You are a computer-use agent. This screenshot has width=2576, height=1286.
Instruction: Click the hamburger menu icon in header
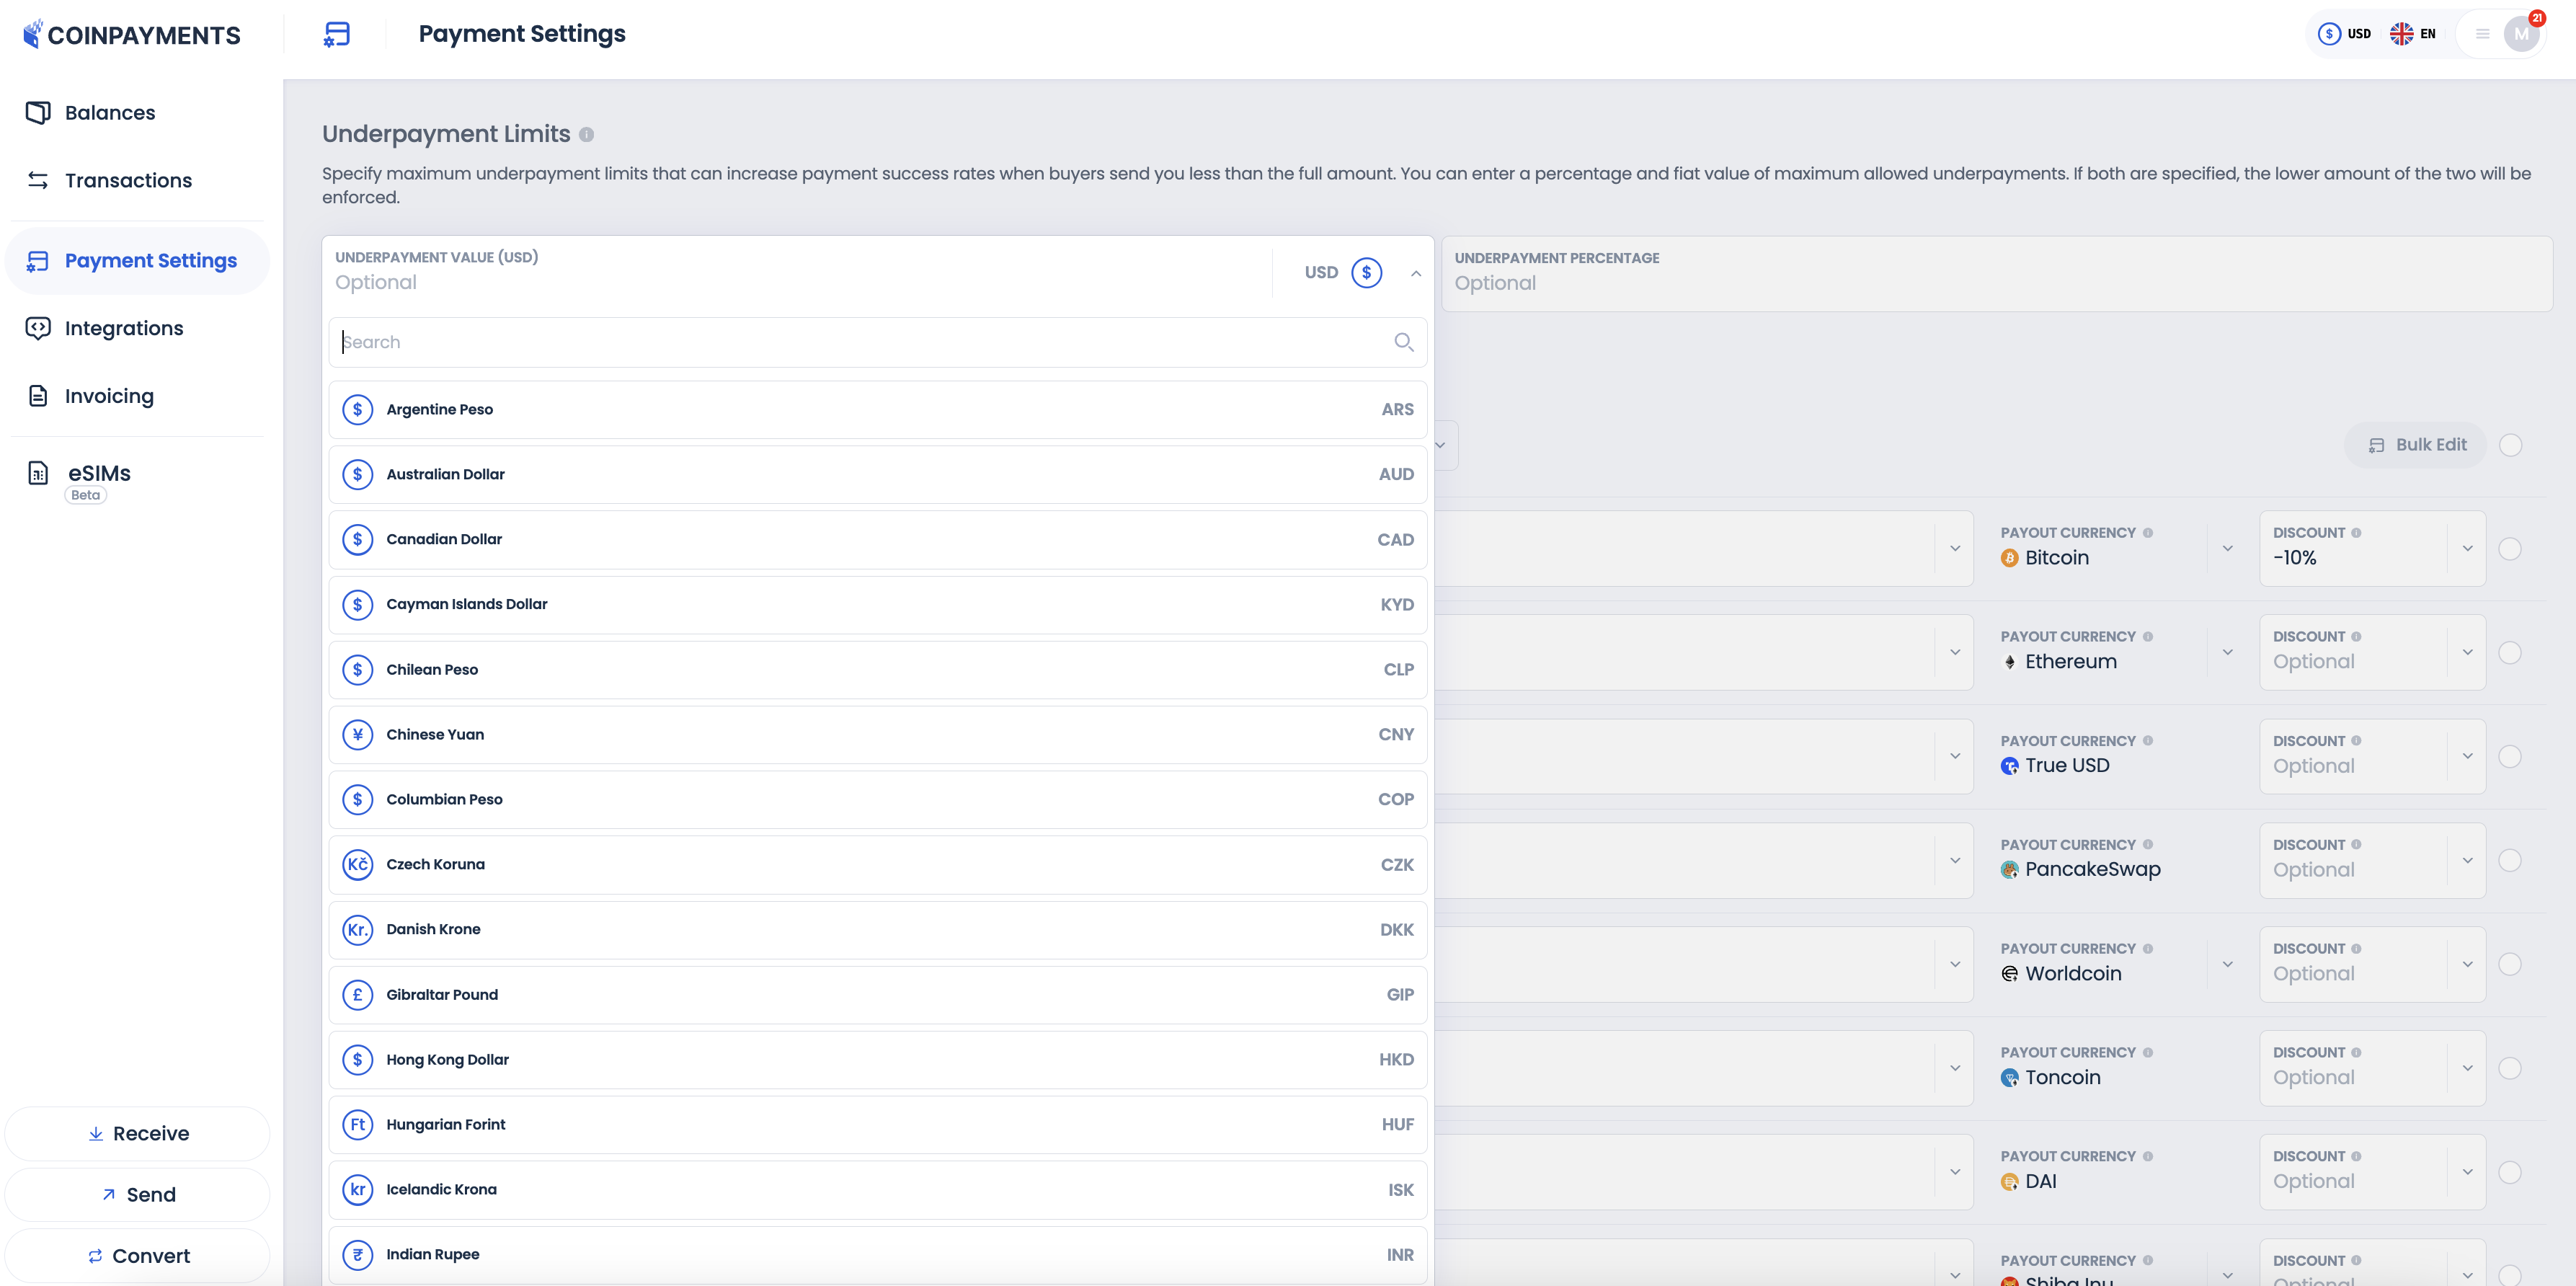(2482, 34)
